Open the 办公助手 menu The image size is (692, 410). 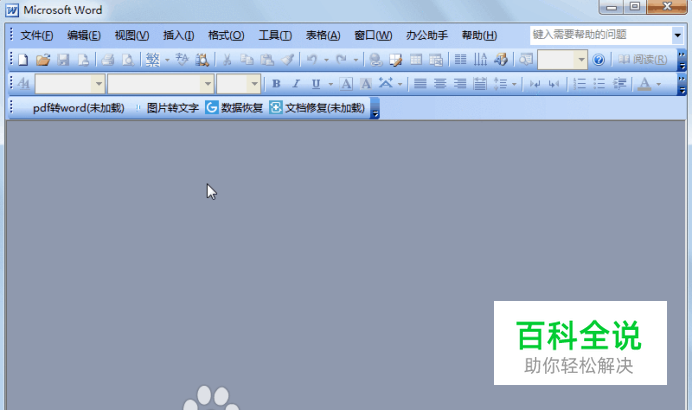427,35
